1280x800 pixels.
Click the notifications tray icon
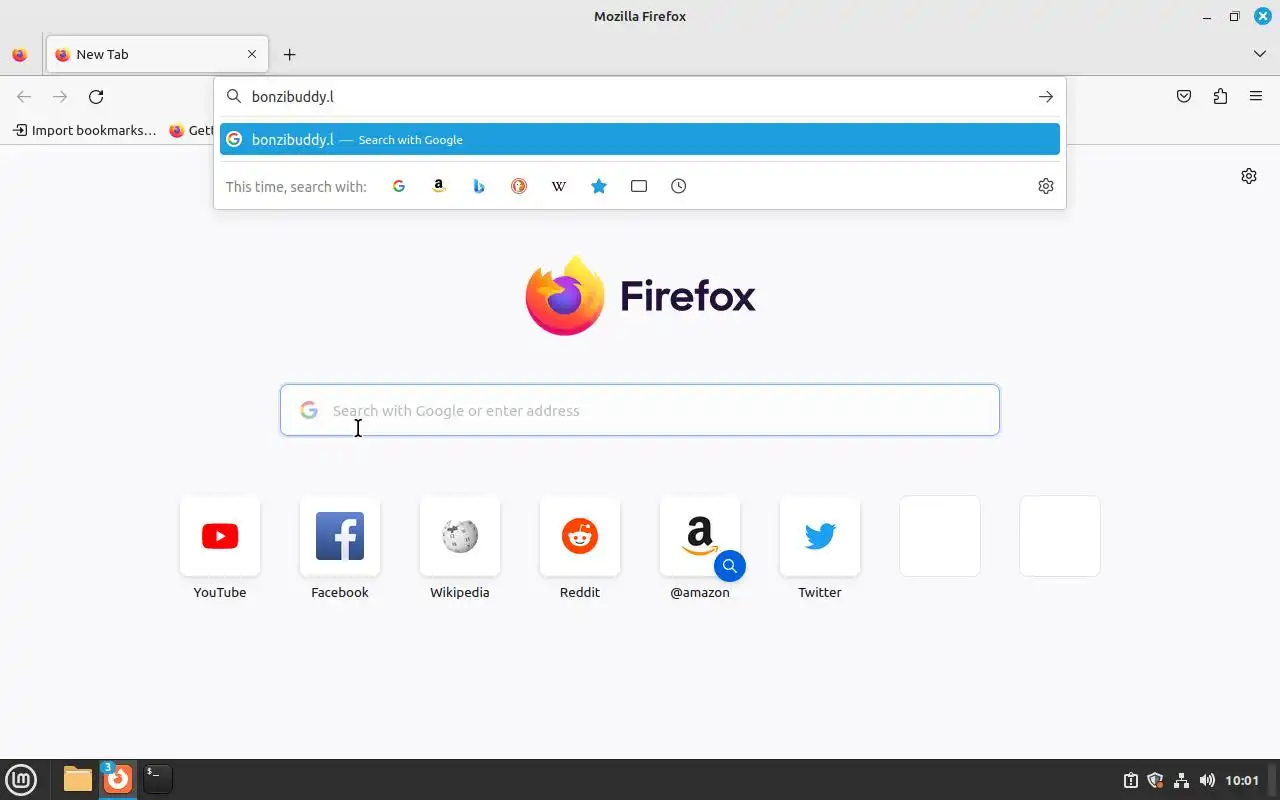point(1130,780)
